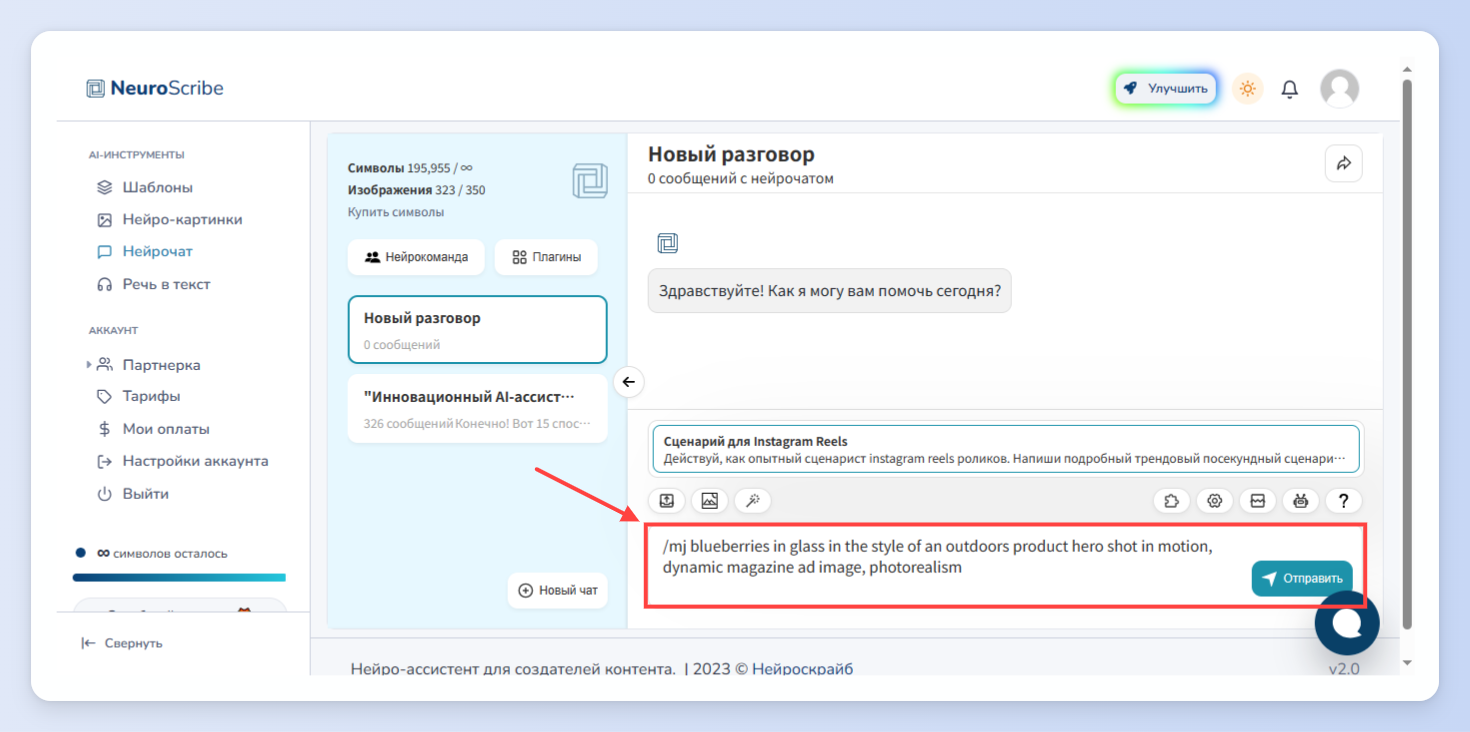Click Новый разговор chat heading

(731, 154)
